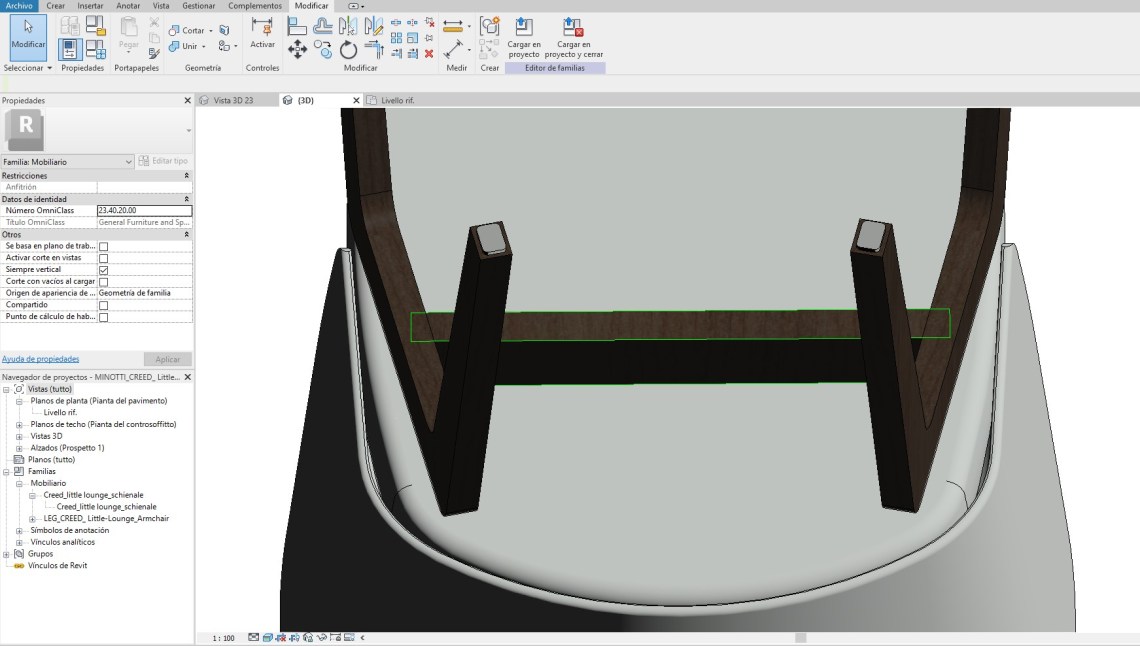This screenshot has height=646, width=1140.
Task: Toggle the Siempre vertical checkbox
Action: 103,270
